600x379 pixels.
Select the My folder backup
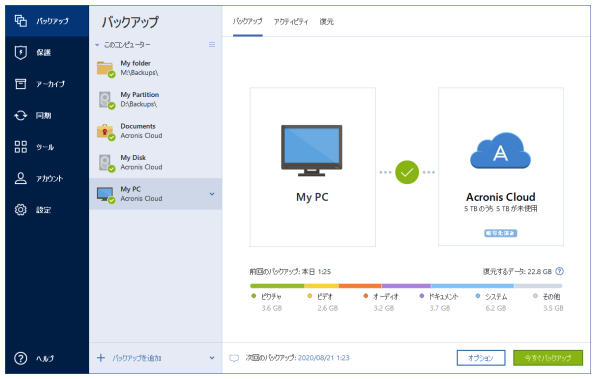coord(155,68)
